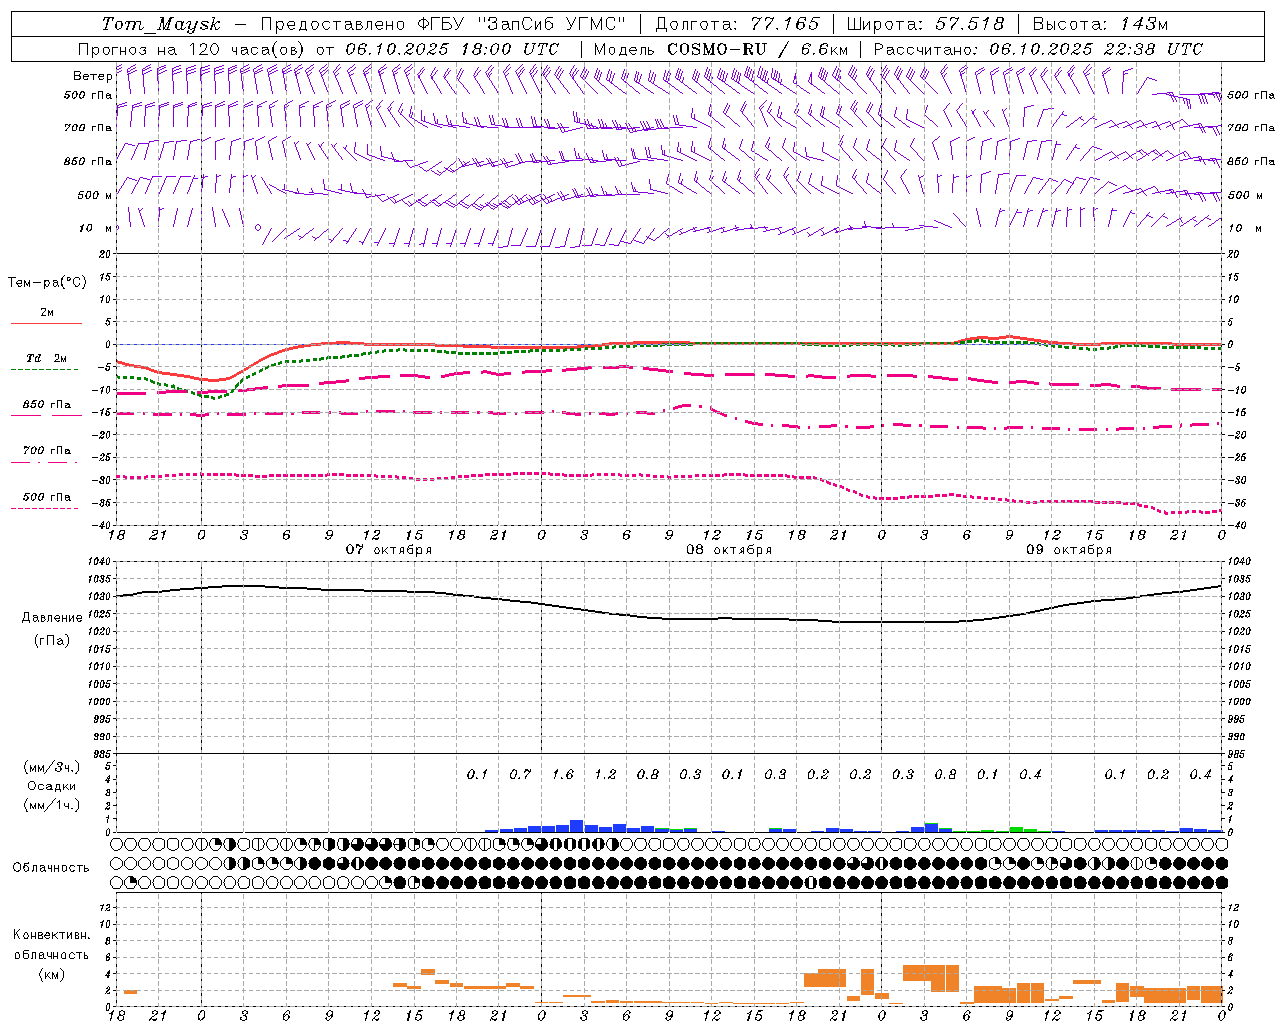
Task: Select the 700 гПа temperature legend entry
Action: [47, 451]
